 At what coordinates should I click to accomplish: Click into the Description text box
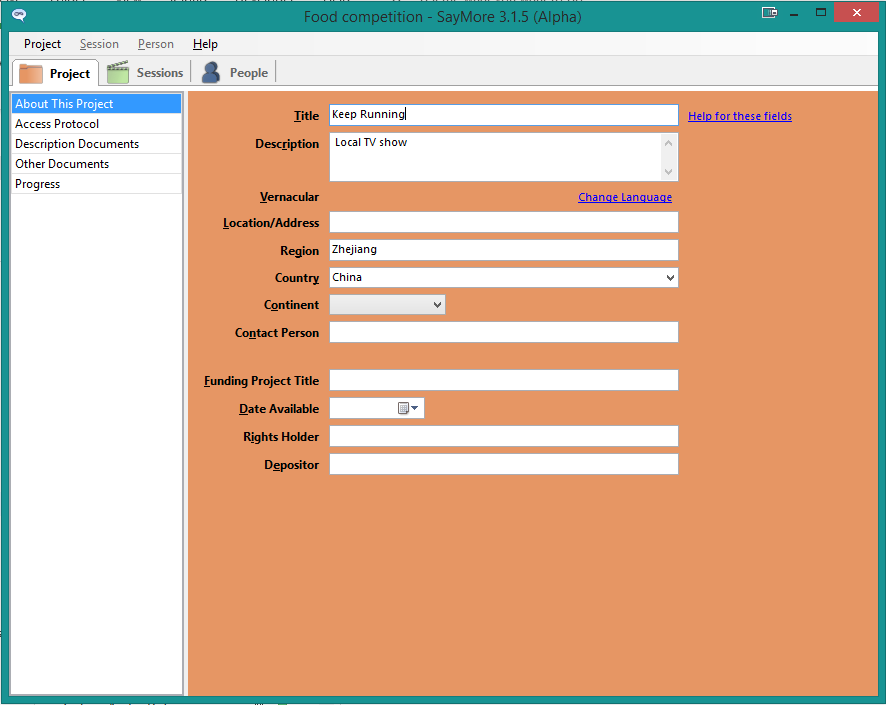496,157
